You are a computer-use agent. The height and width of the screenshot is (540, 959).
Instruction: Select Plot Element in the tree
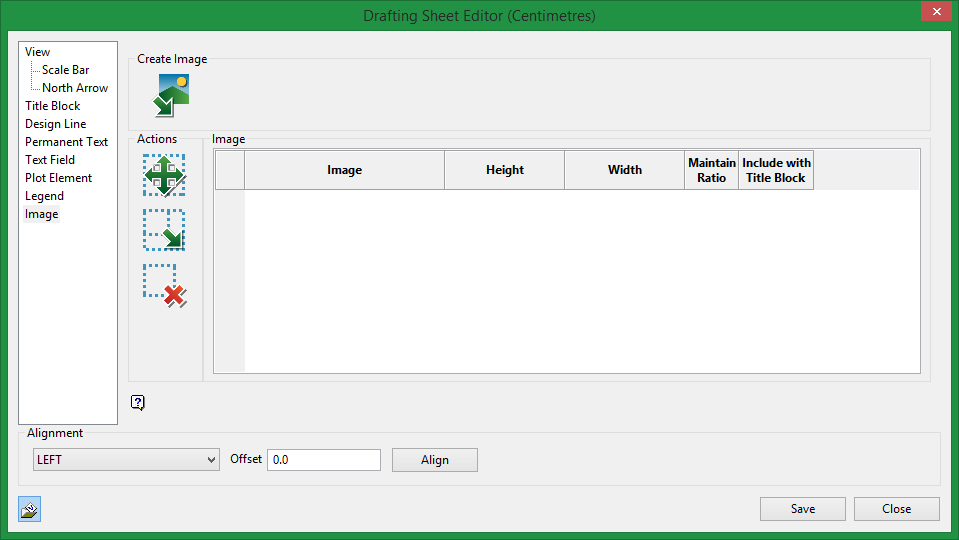tap(58, 178)
